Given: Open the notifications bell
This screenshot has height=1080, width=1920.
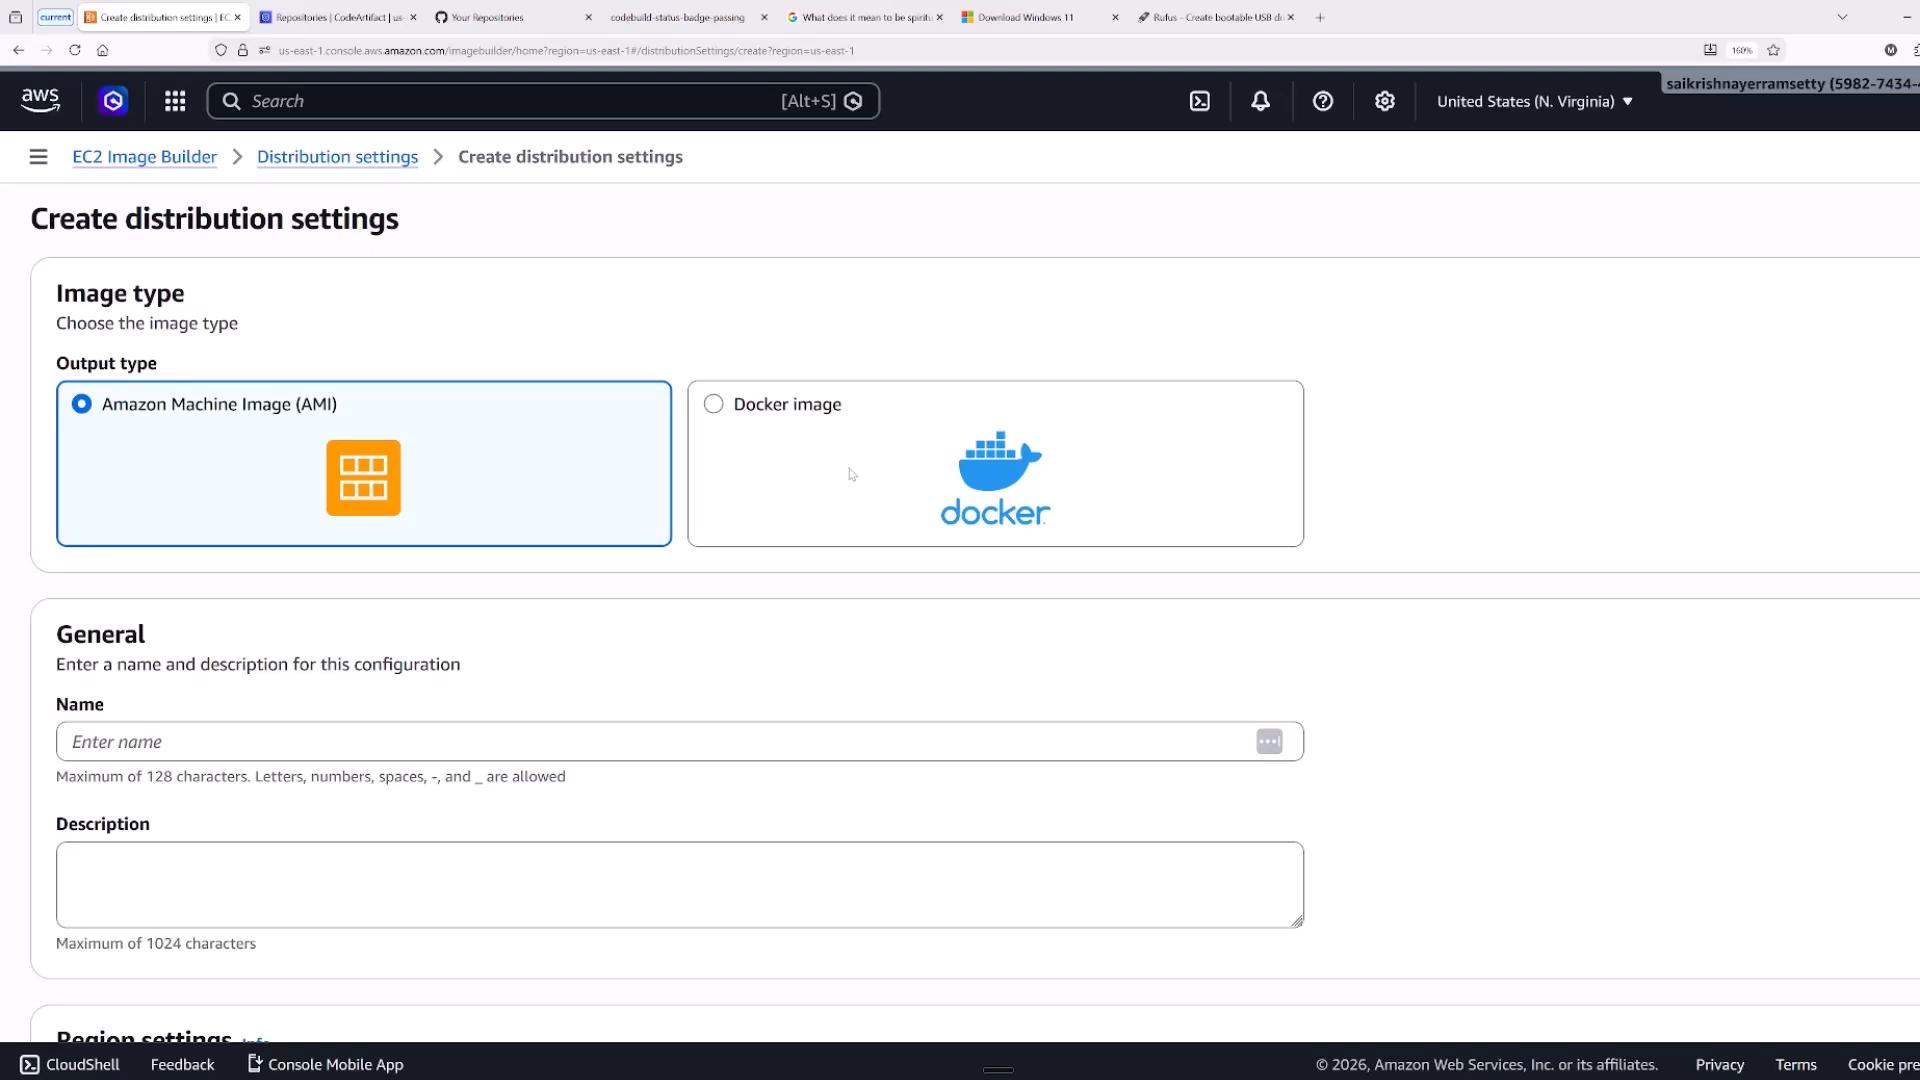Looking at the screenshot, I should (1261, 101).
